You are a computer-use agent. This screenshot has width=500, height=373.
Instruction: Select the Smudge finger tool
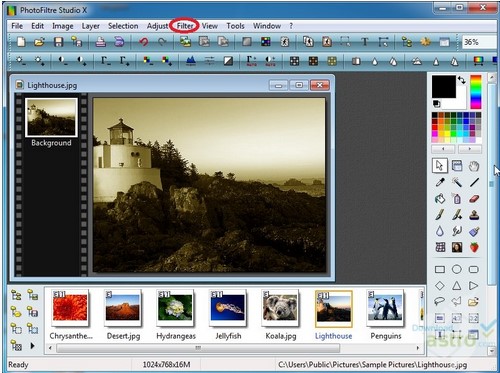click(457, 231)
